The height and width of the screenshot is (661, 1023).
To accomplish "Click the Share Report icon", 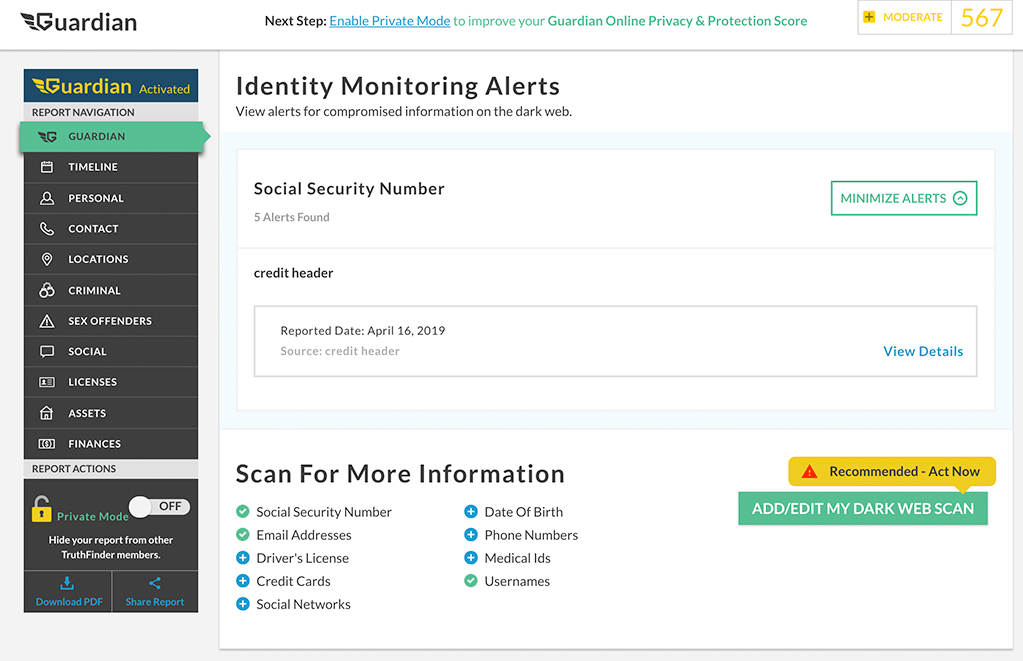I will click(155, 583).
